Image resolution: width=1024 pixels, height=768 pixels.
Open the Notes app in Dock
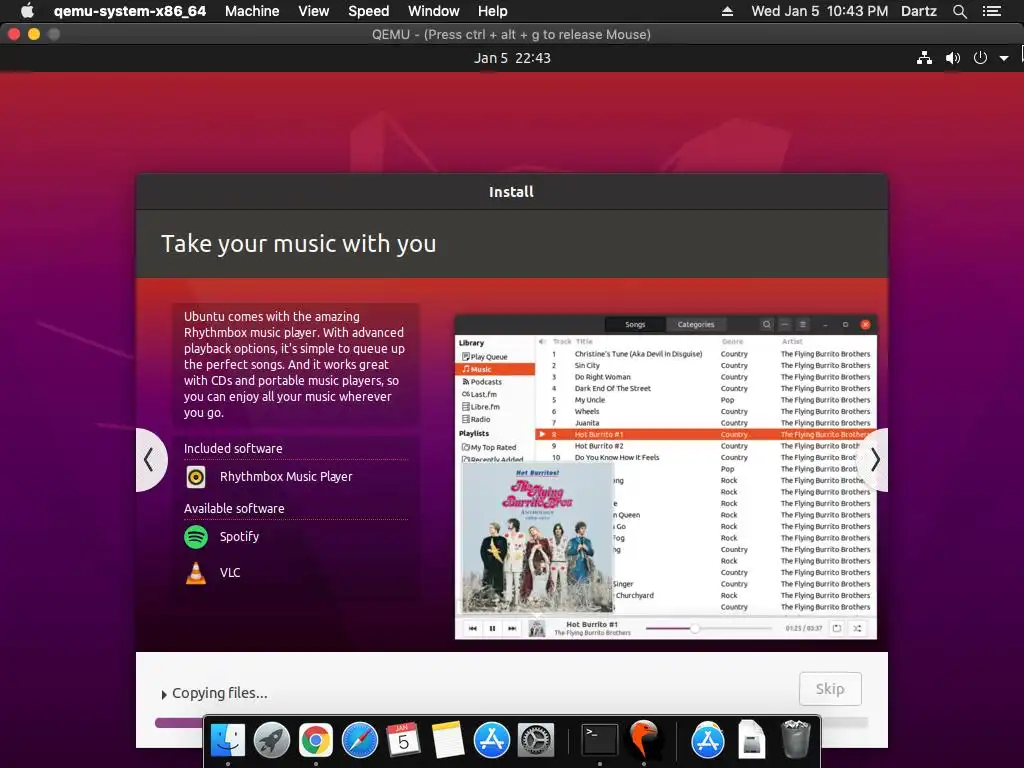click(448, 740)
